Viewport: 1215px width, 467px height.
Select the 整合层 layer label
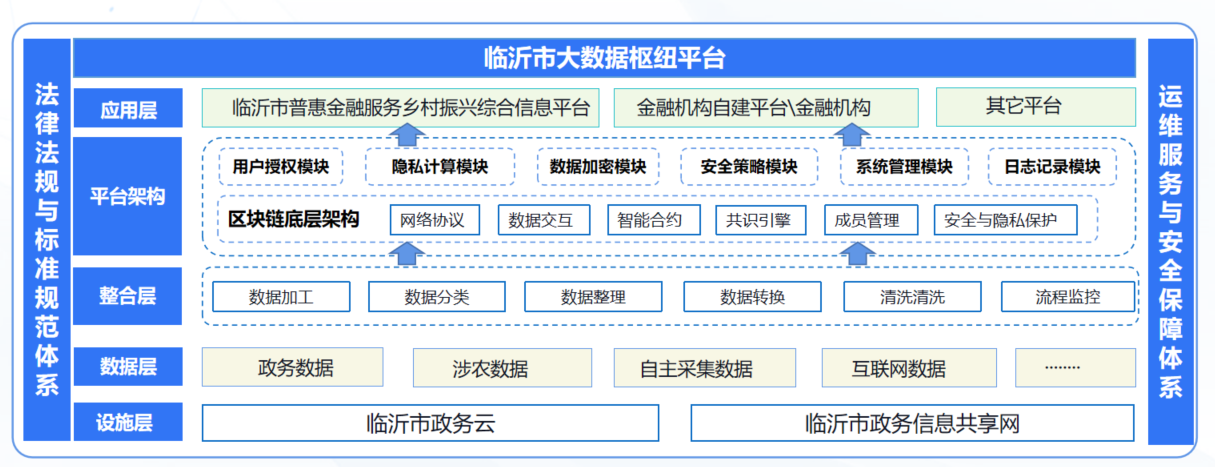(x=128, y=296)
